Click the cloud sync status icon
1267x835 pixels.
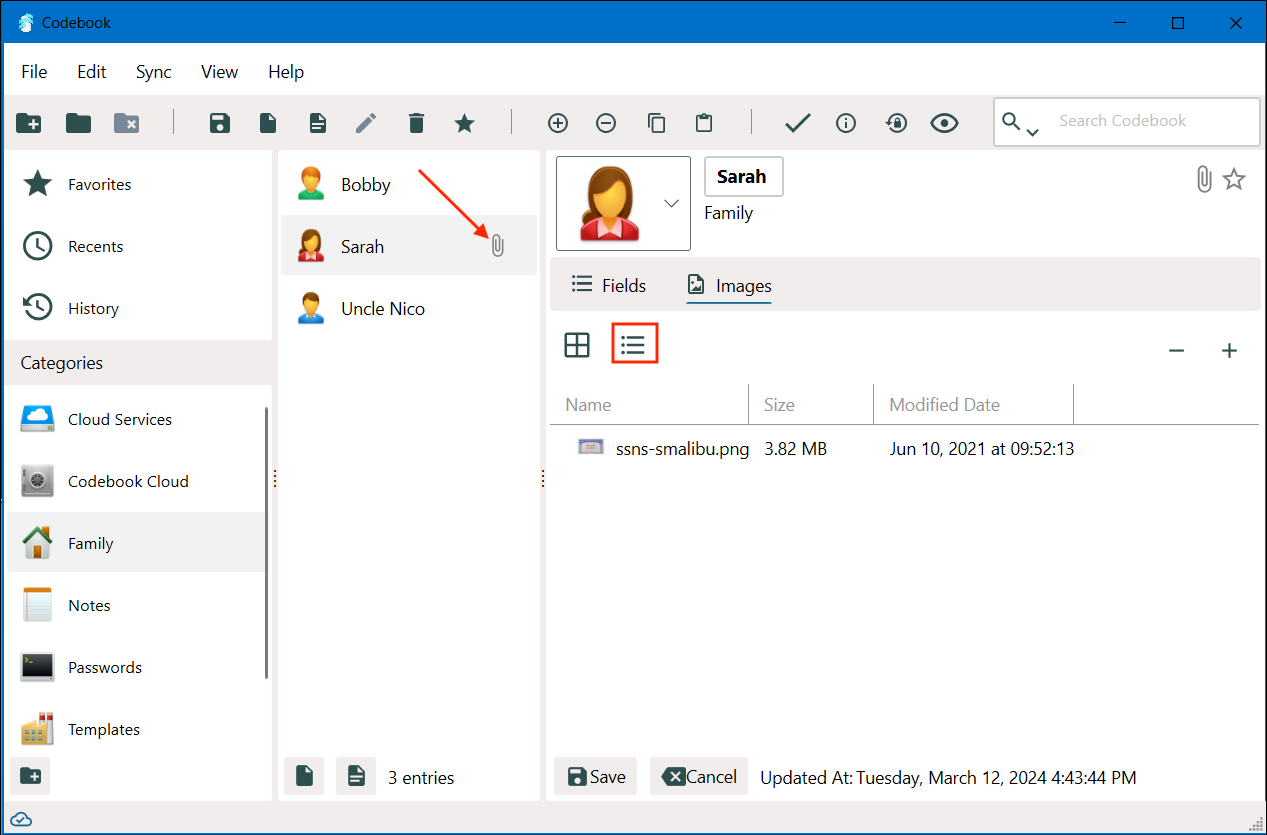(x=21, y=819)
